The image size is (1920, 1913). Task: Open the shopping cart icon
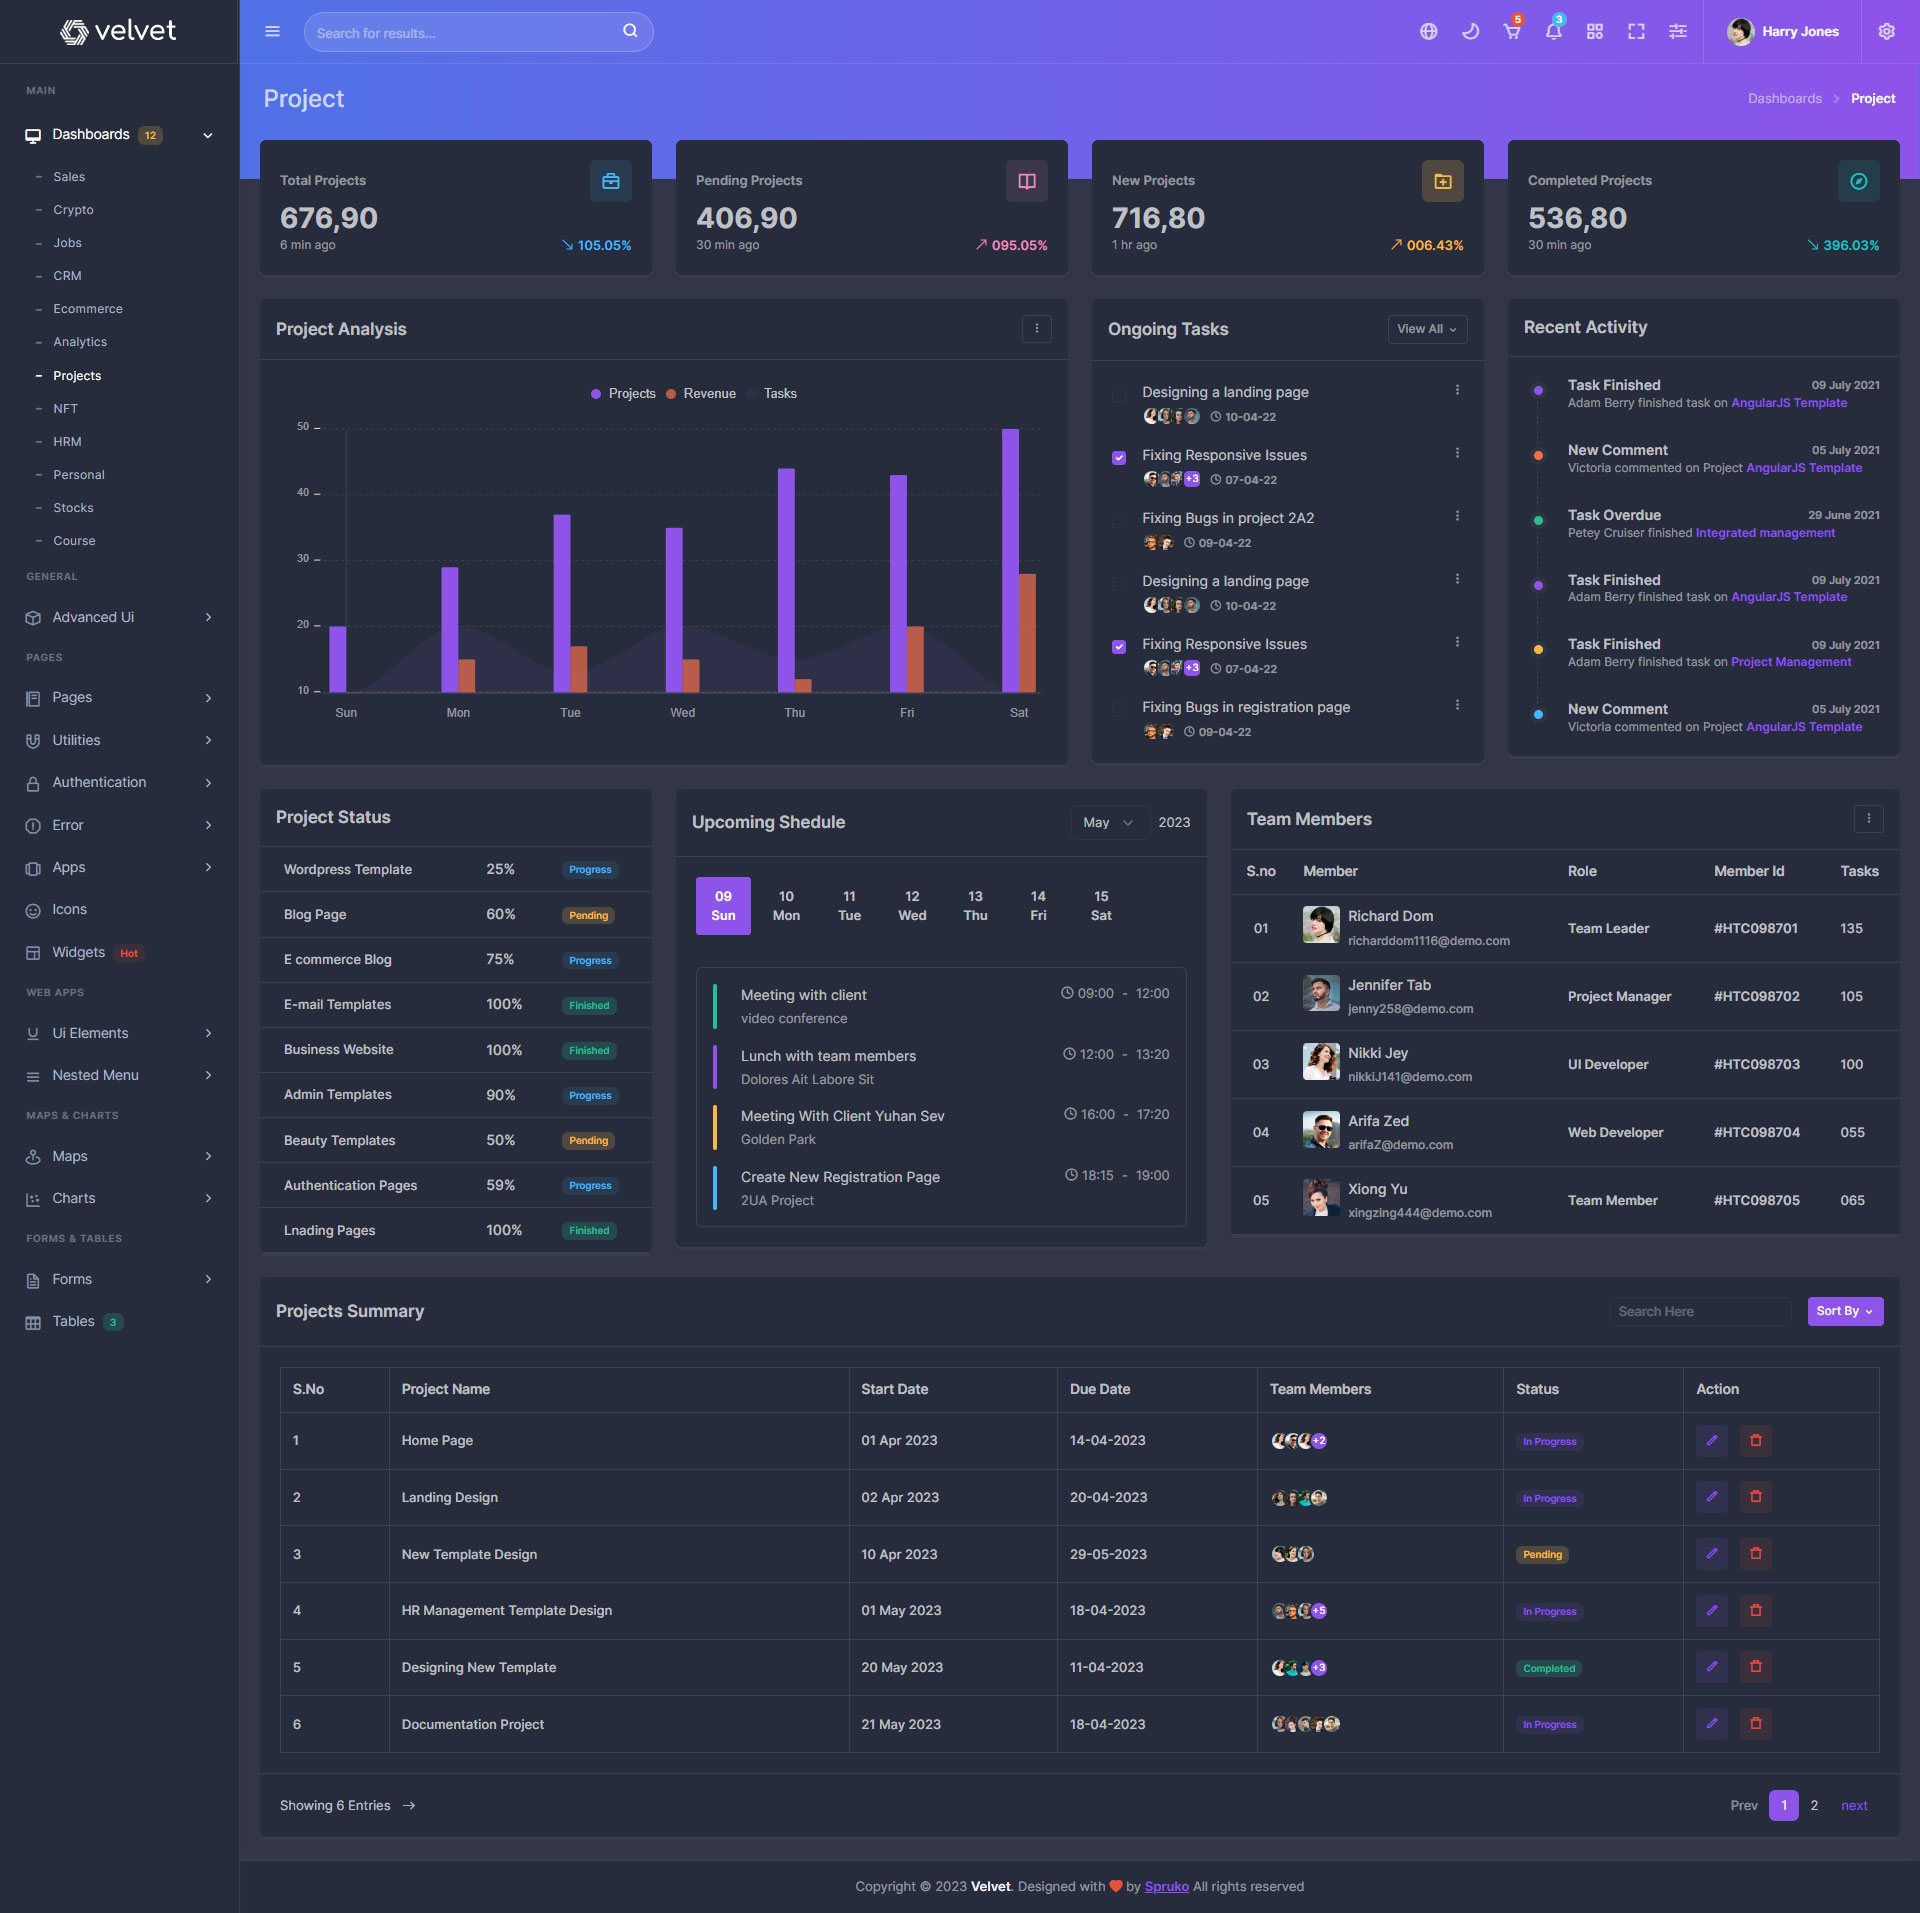pyautogui.click(x=1511, y=32)
